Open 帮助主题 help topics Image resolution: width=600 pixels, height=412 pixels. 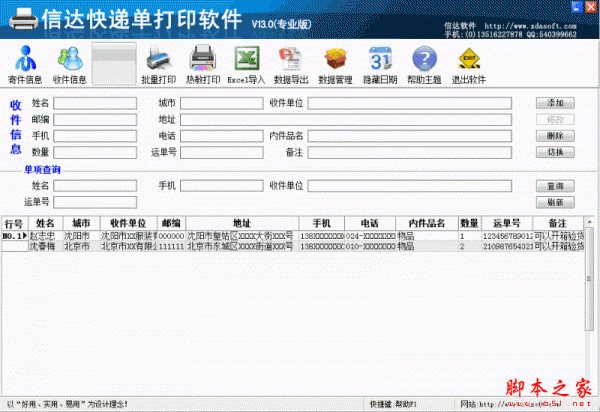point(424,64)
